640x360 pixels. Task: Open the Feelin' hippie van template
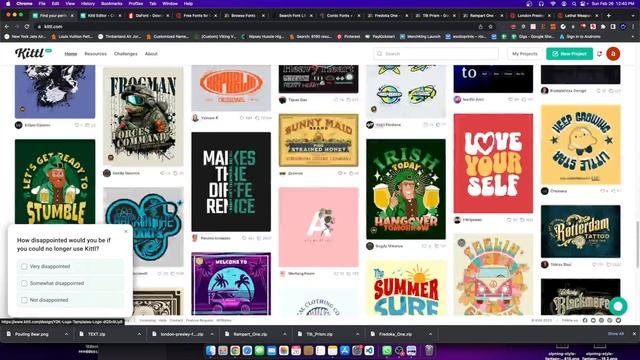[x=493, y=274]
